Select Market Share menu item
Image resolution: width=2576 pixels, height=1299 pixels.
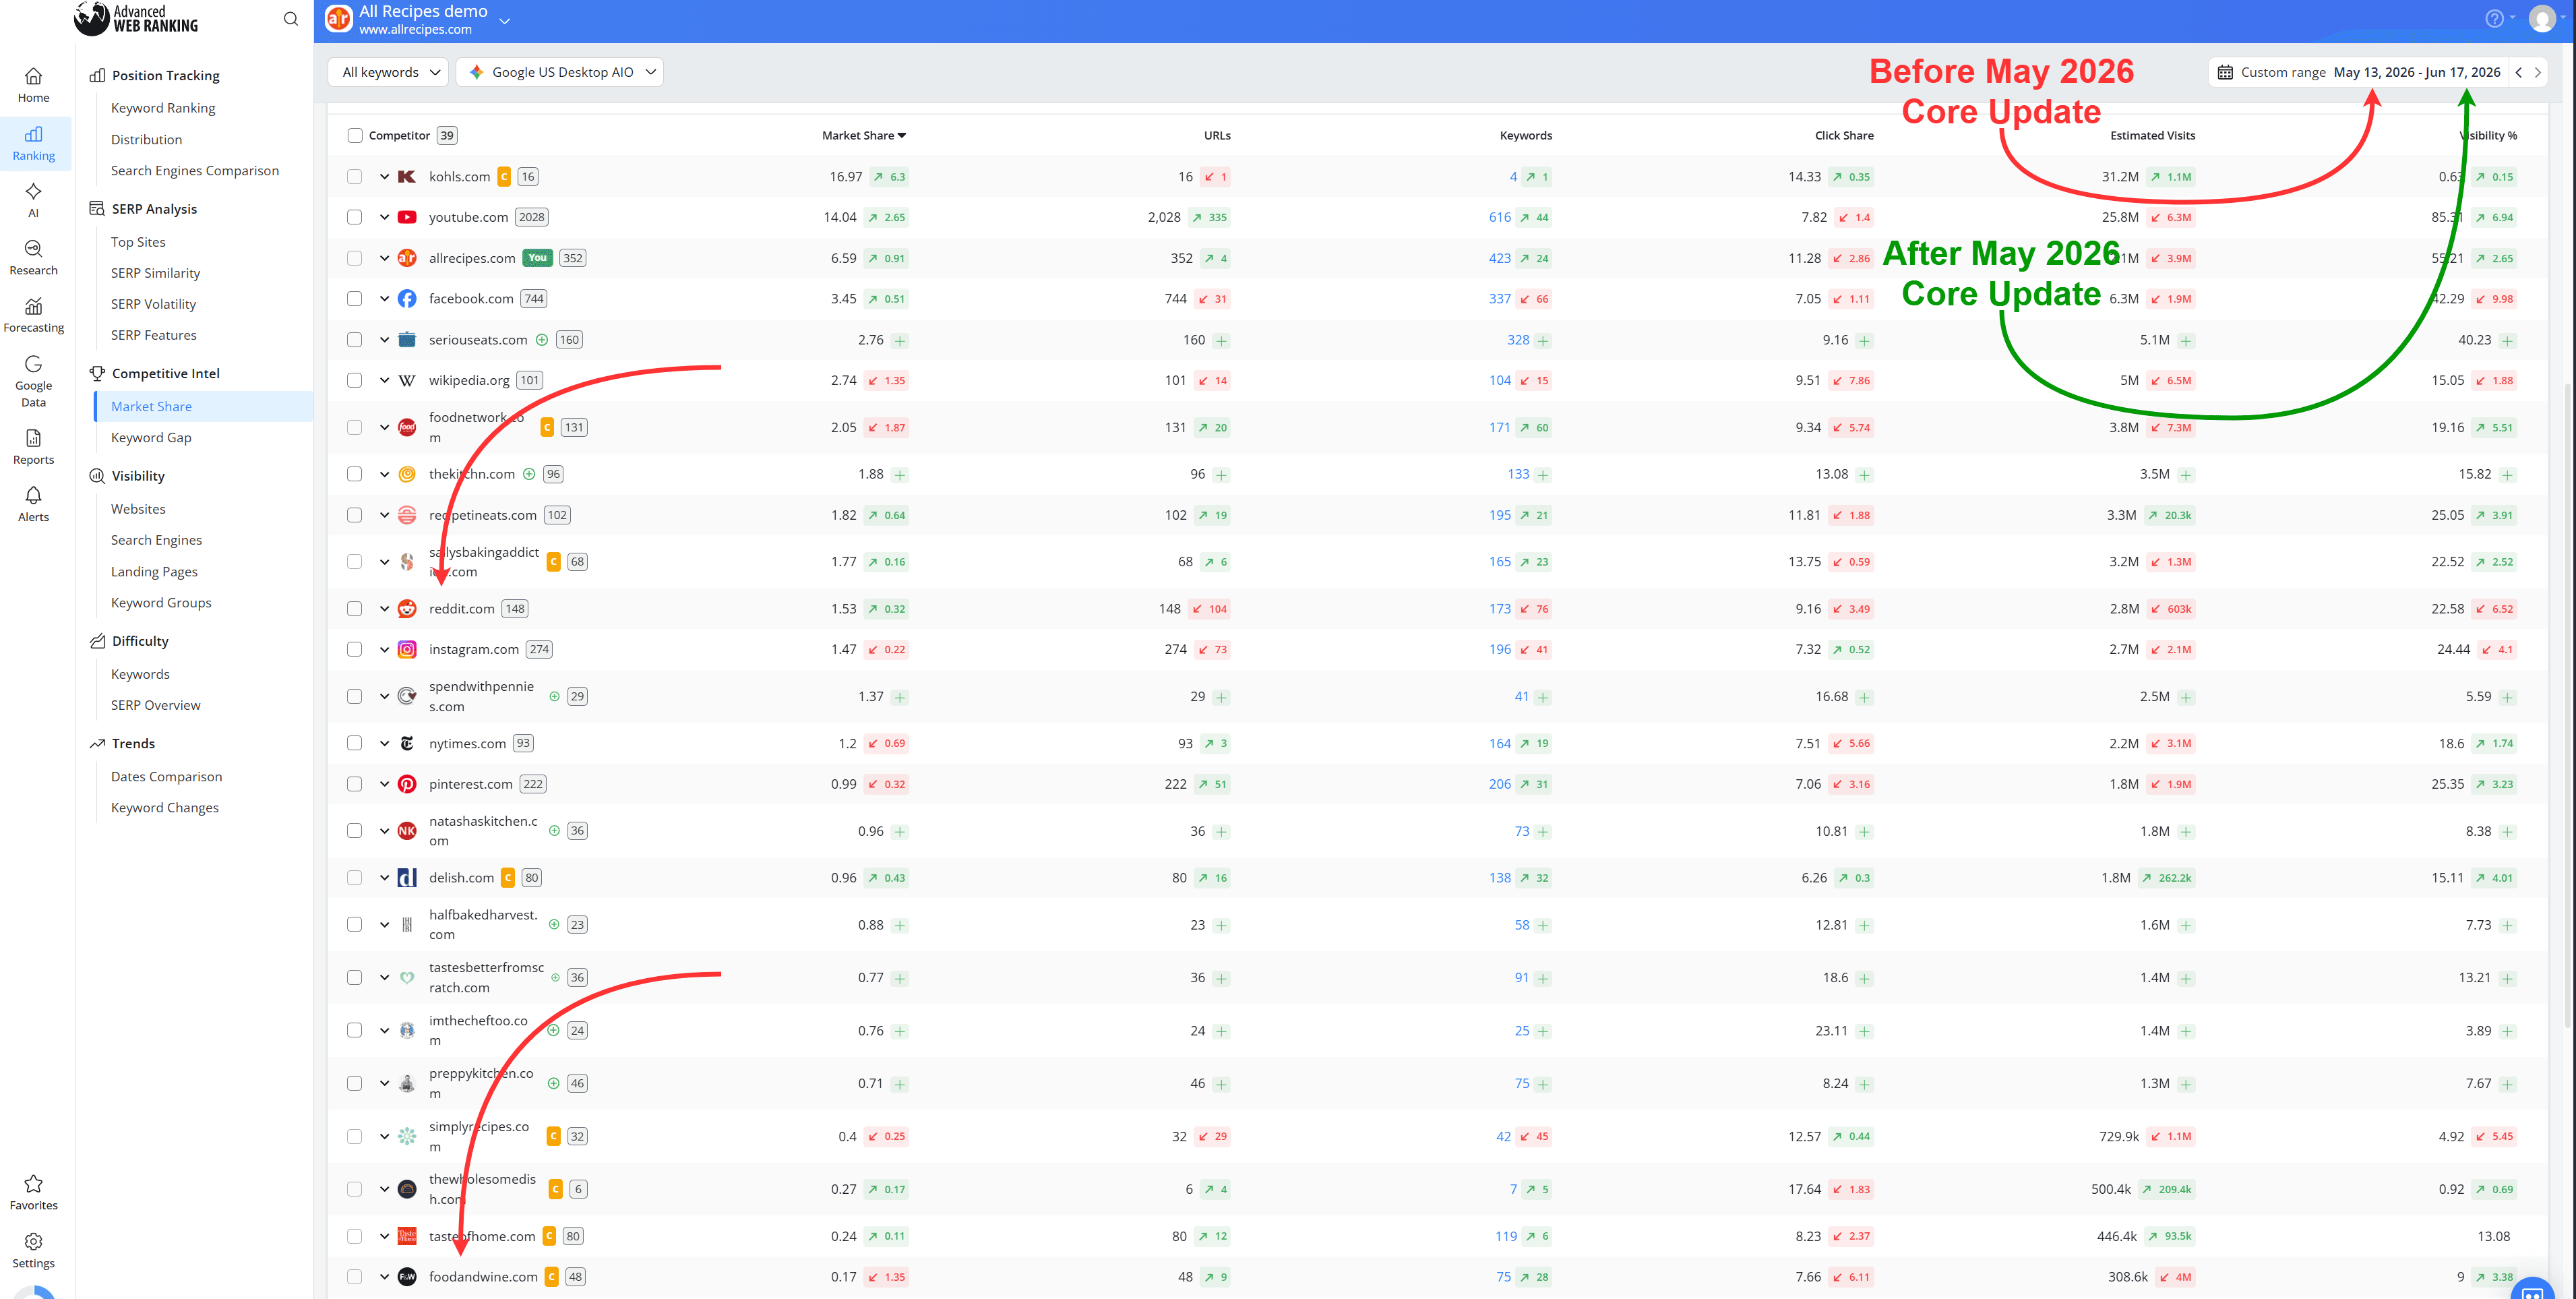[x=151, y=406]
